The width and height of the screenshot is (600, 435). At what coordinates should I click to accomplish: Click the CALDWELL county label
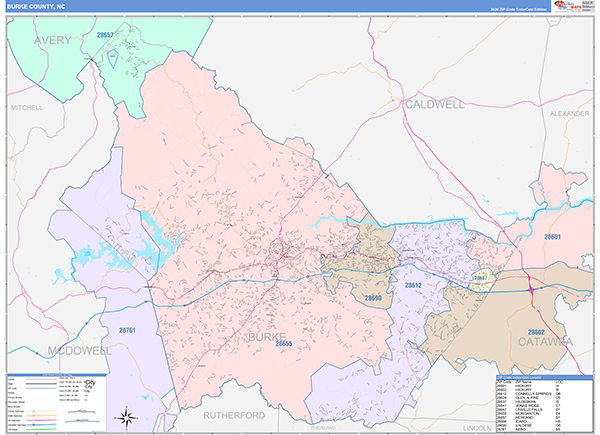pyautogui.click(x=435, y=104)
